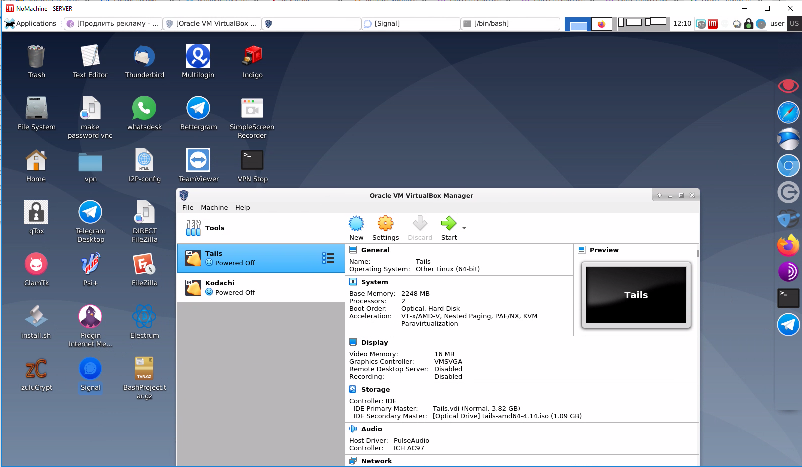Click the US keyboard layout indicator
The height and width of the screenshot is (467, 802).
(794, 24)
